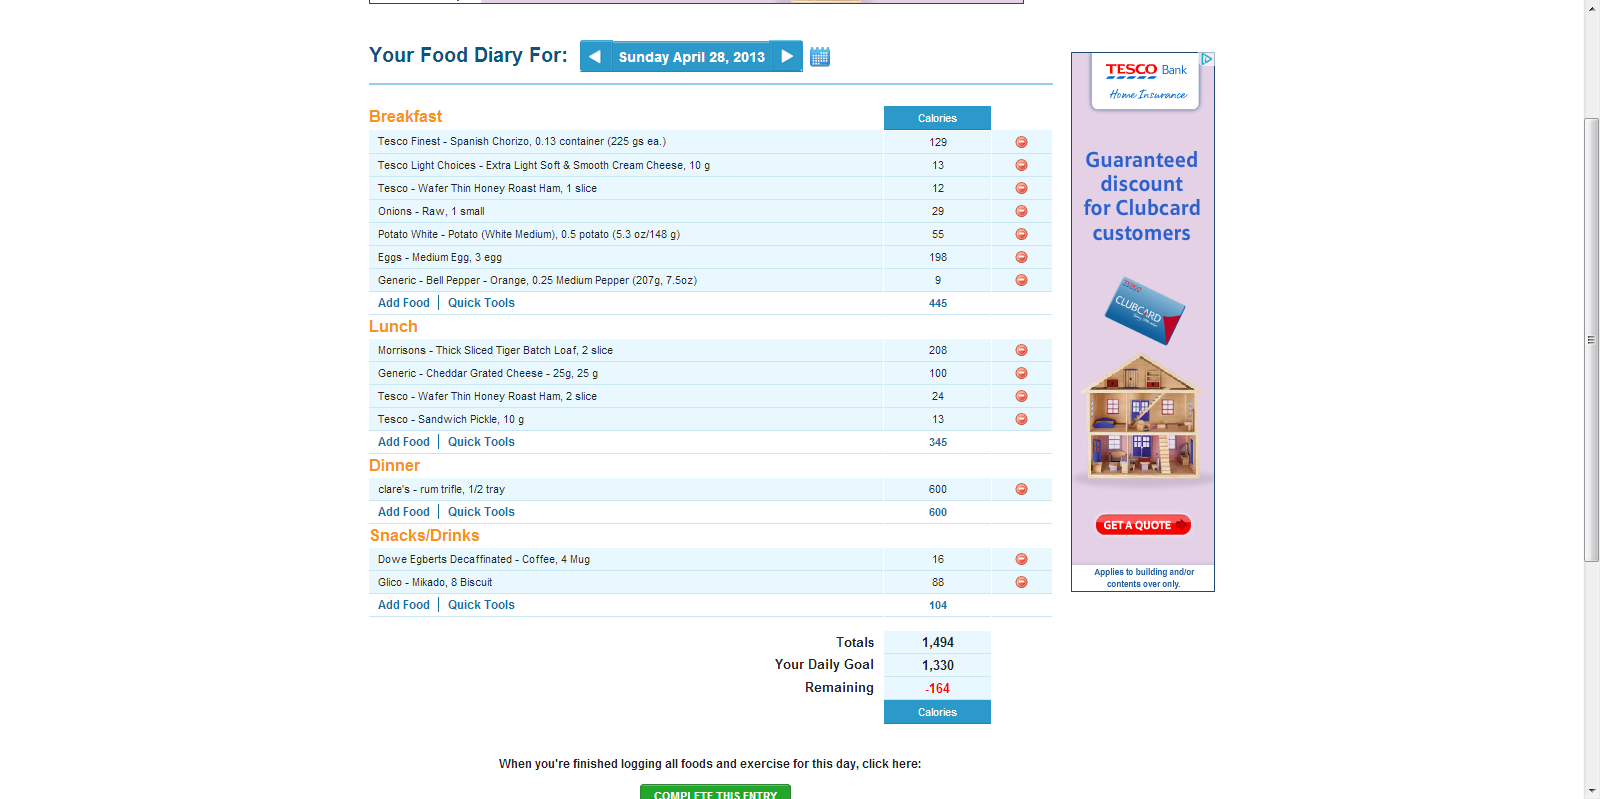Screen dimensions: 1600x799
Task: Select Eggs - Medium Egg, 3 egg text
Action: point(440,258)
